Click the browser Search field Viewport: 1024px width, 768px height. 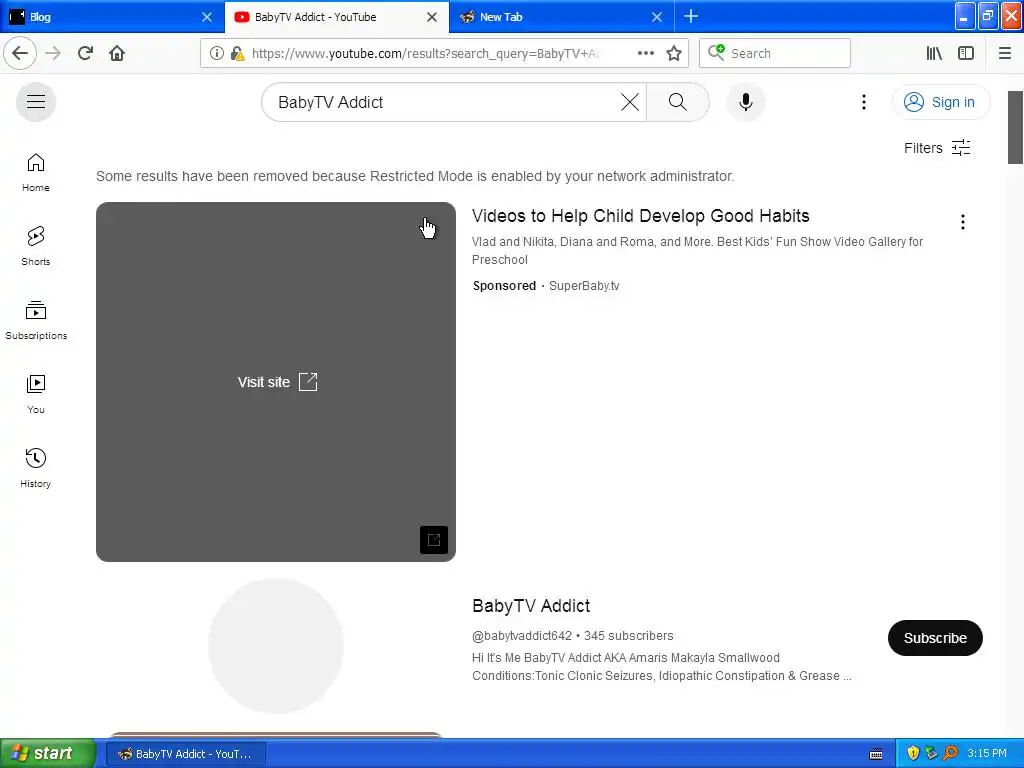tap(775, 53)
